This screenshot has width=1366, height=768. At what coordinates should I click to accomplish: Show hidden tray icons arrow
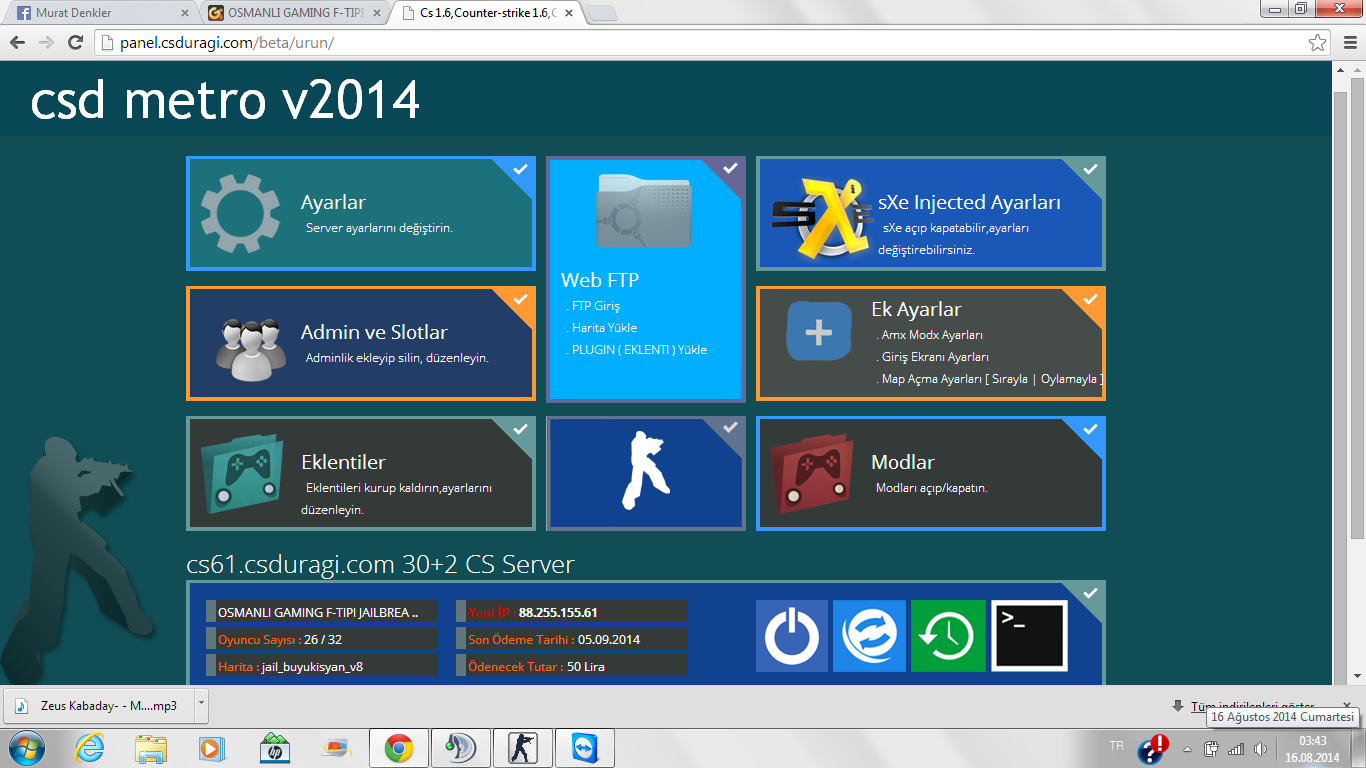[1187, 748]
